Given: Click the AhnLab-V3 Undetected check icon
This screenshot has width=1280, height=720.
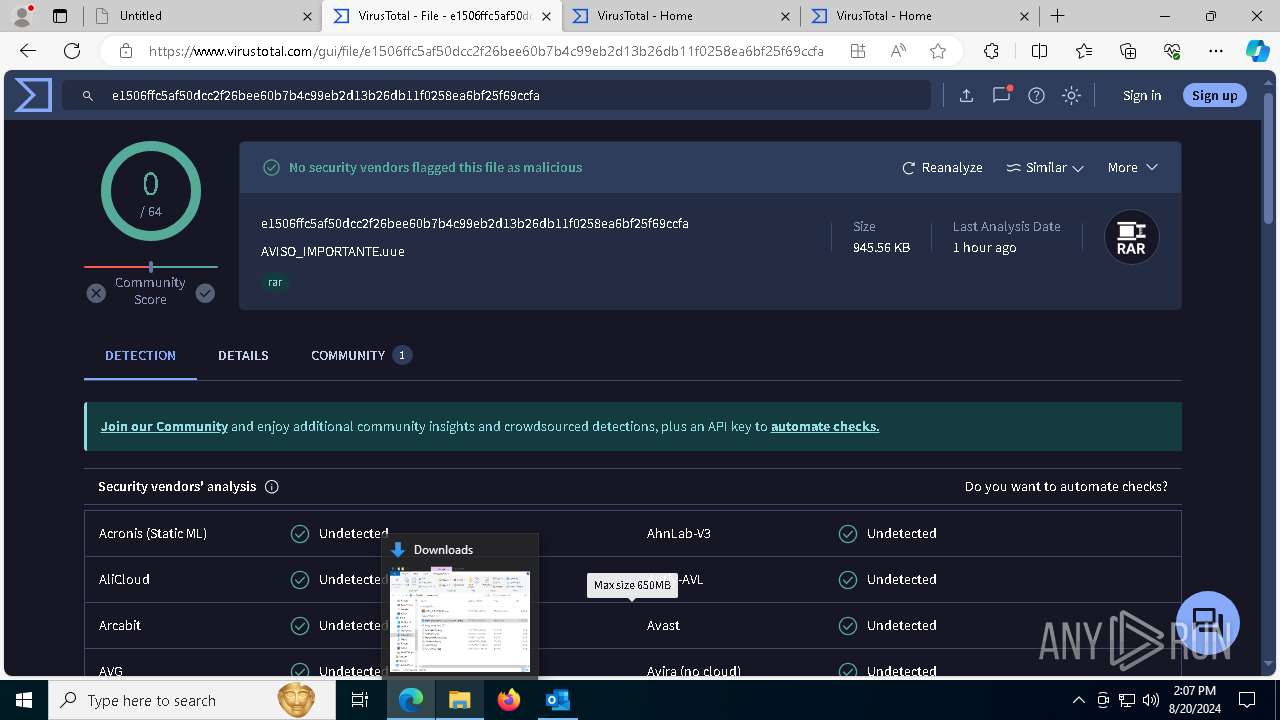Looking at the screenshot, I should coord(848,534).
